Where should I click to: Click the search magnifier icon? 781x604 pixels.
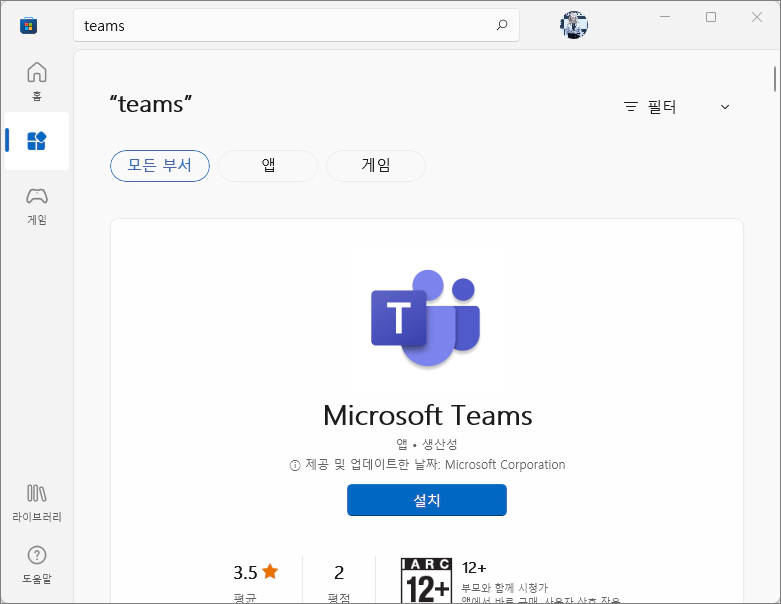pos(502,25)
